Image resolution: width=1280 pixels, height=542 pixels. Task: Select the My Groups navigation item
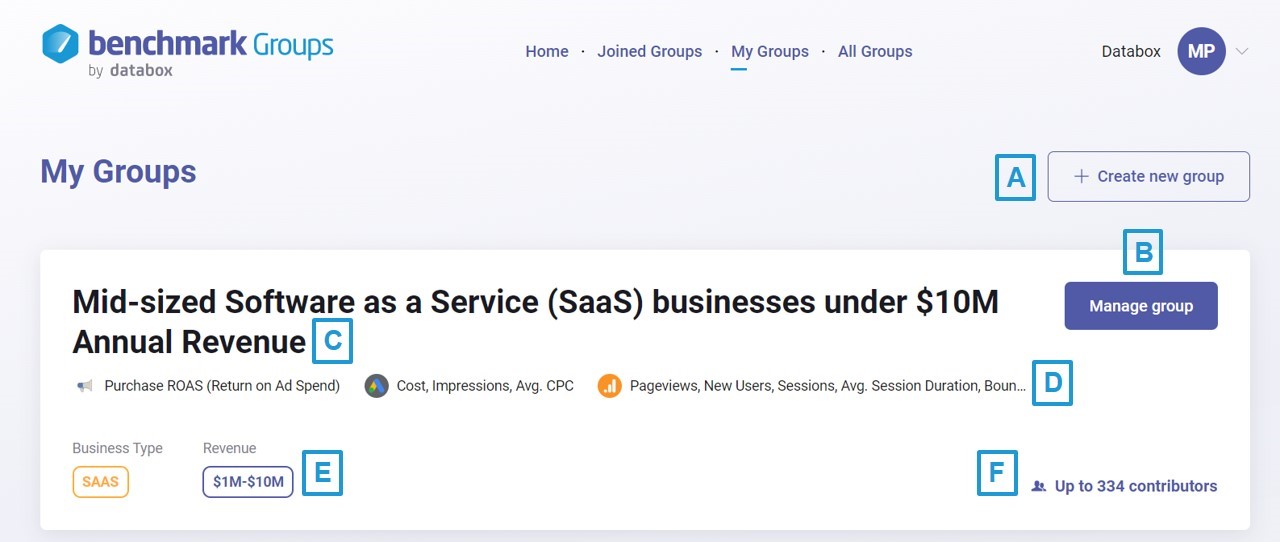[x=770, y=52]
